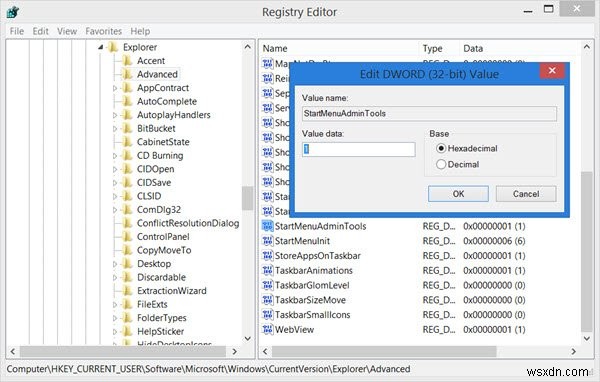Click the Value data input field
The image size is (600, 382).
359,149
